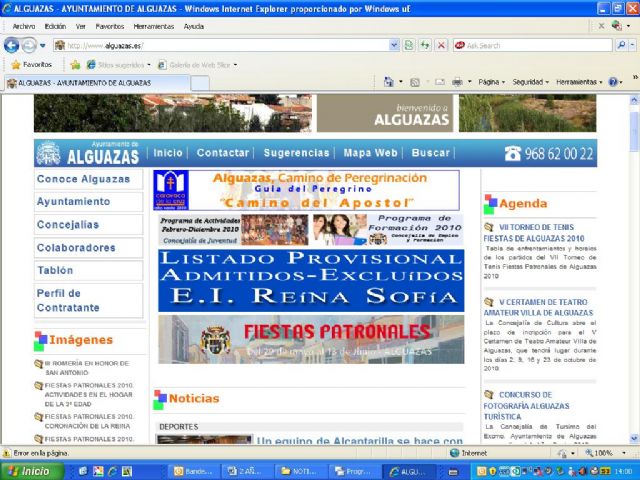Open the Página dropdown menu
Image resolution: width=640 pixels, height=480 pixels.
click(490, 82)
